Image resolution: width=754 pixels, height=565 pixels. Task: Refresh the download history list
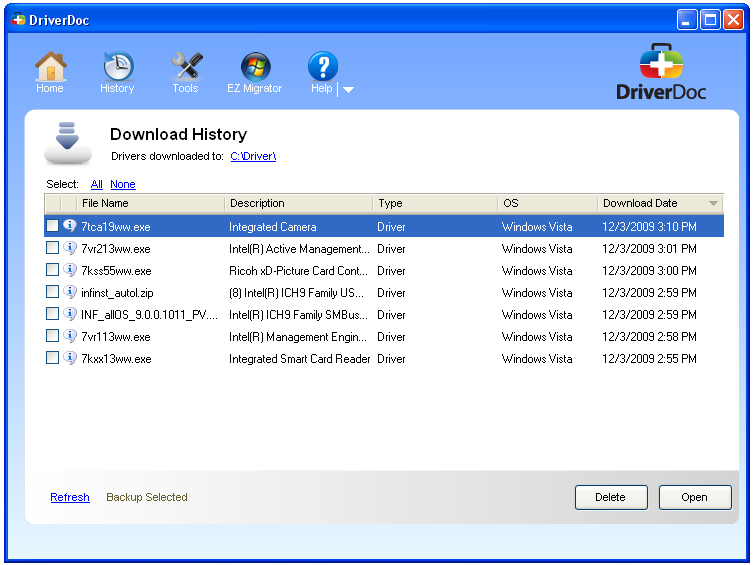click(x=70, y=497)
